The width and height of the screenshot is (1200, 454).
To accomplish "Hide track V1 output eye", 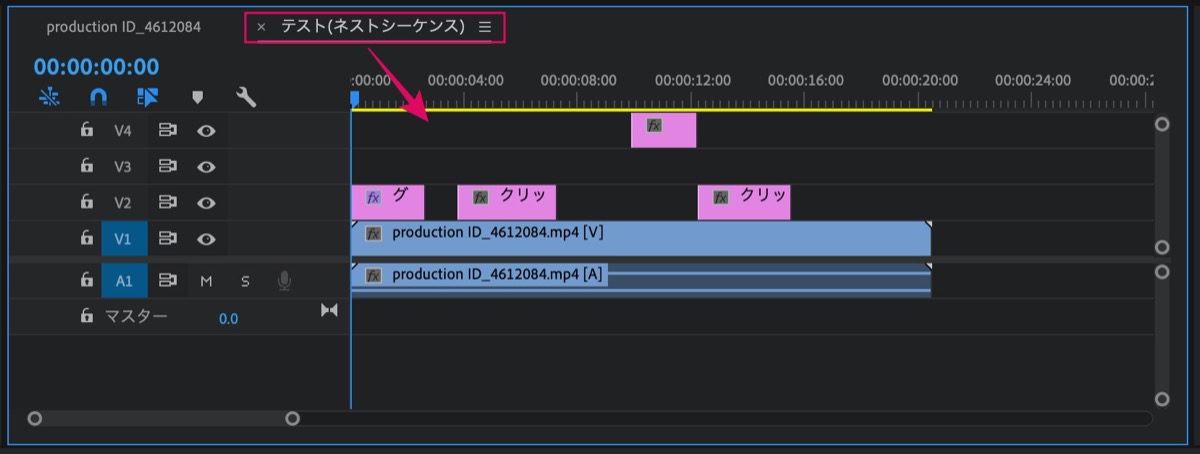I will [206, 238].
